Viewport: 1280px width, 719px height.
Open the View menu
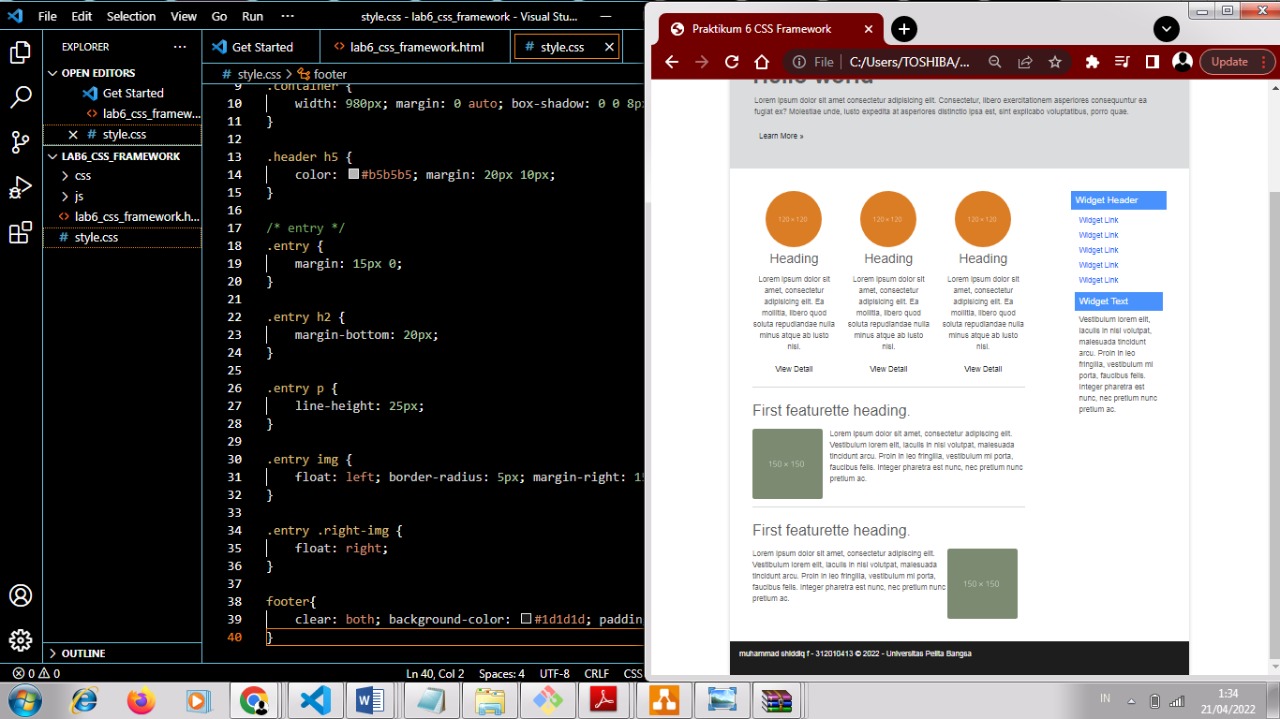click(x=184, y=16)
